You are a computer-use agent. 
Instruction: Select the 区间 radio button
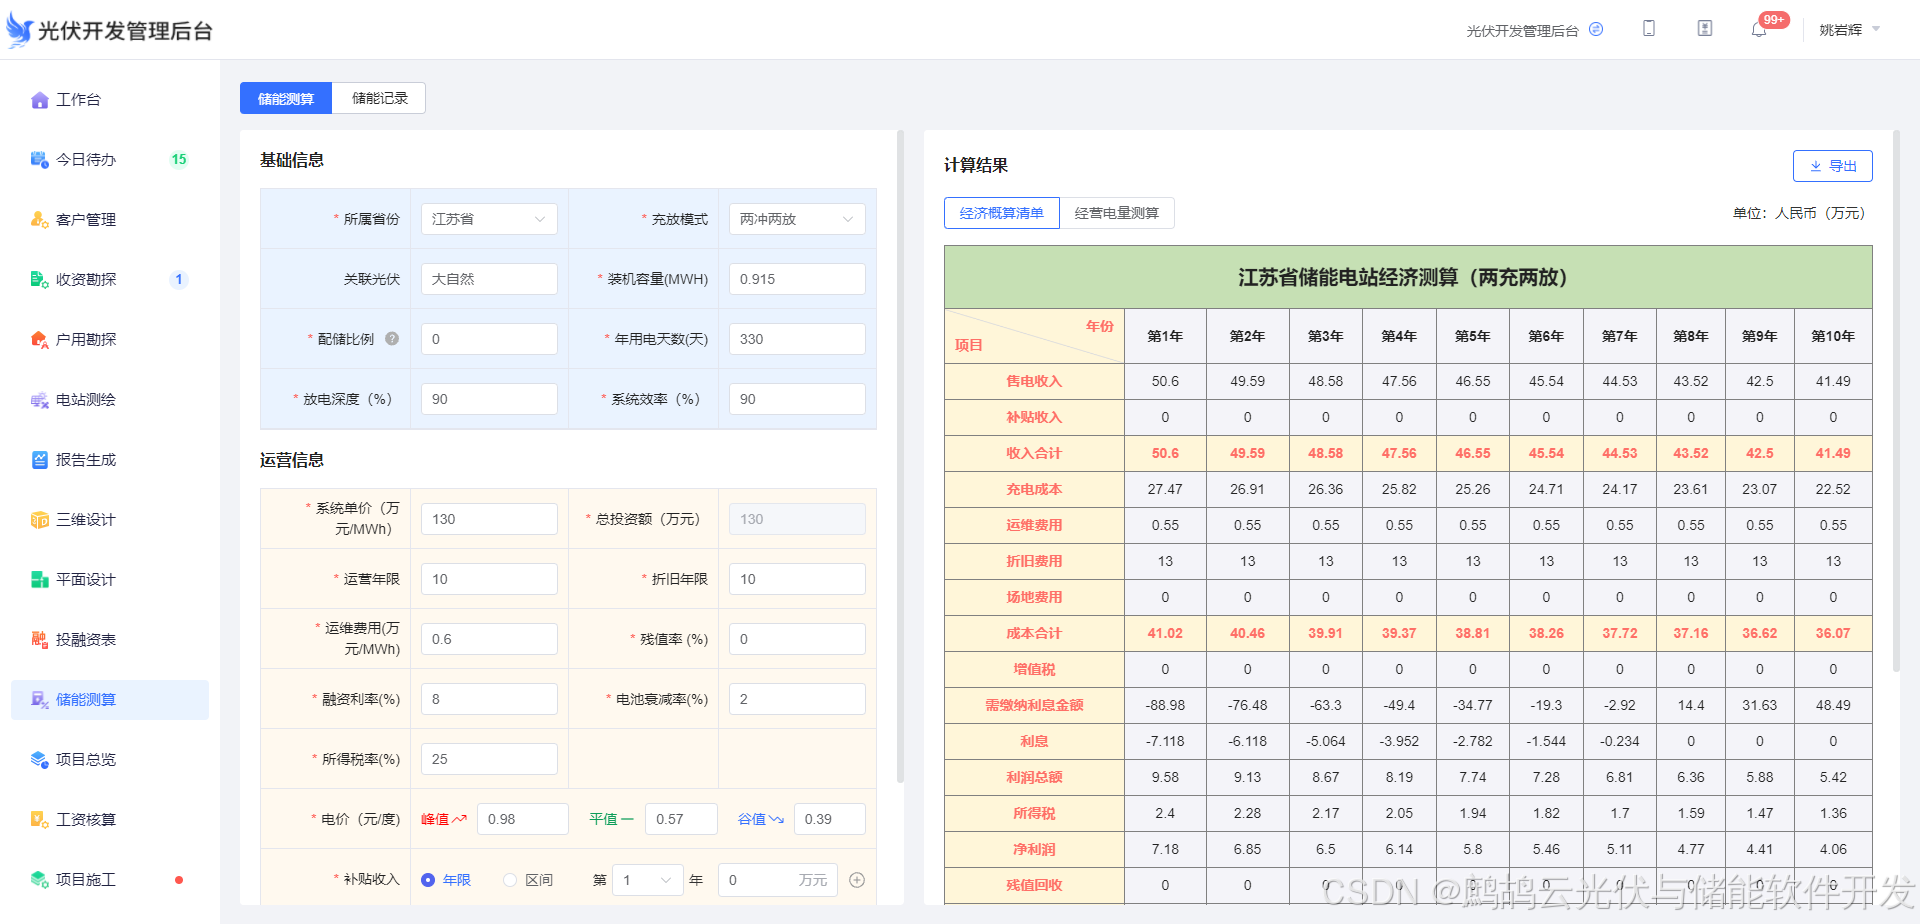(510, 880)
